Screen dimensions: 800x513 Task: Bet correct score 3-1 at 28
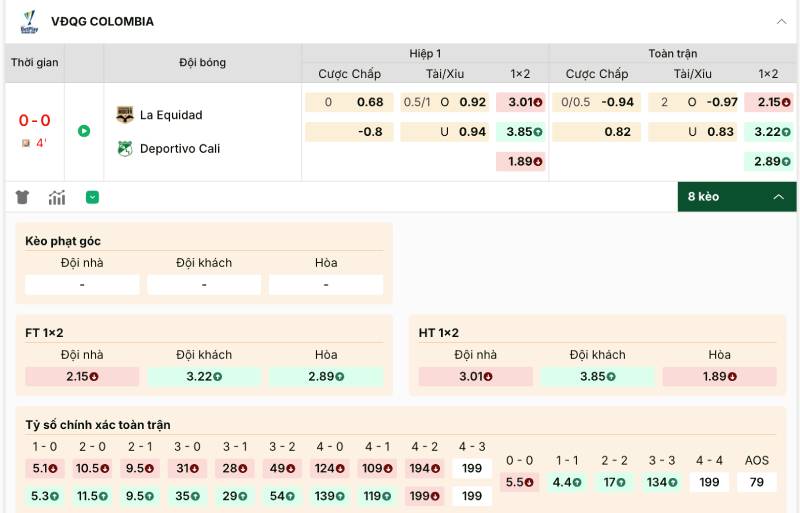(x=235, y=469)
